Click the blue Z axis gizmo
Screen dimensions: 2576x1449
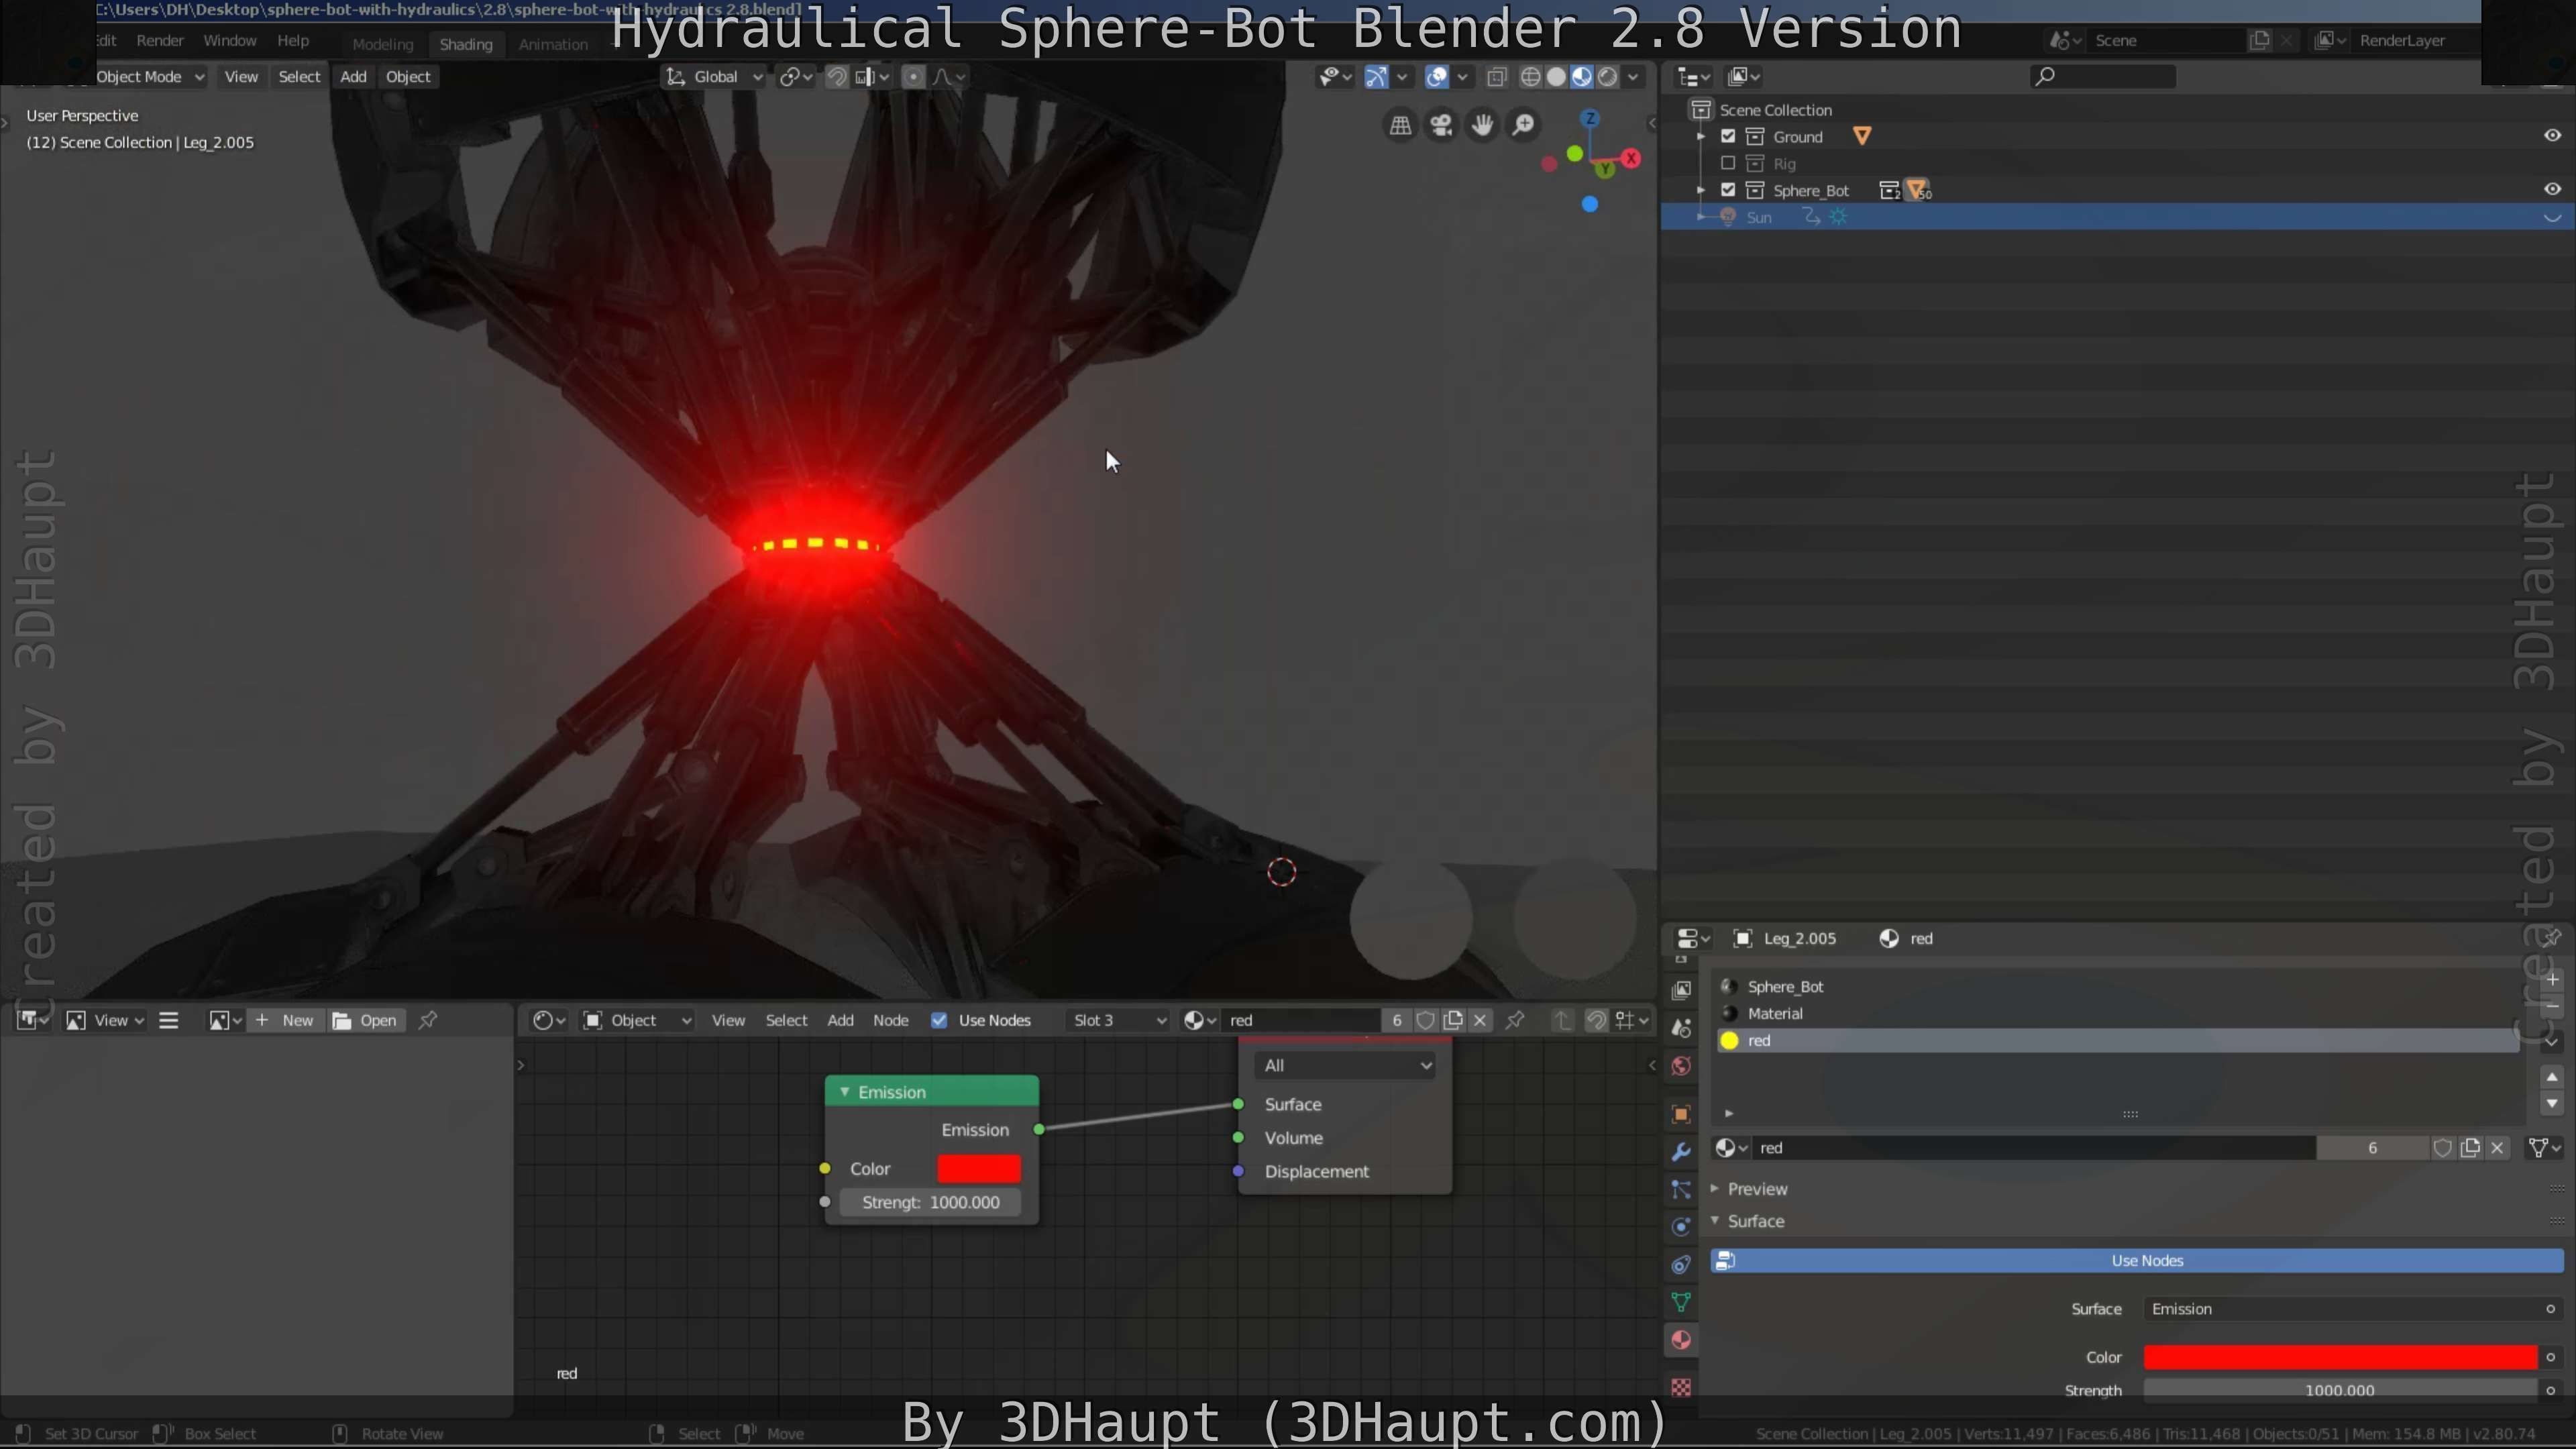pos(1590,119)
